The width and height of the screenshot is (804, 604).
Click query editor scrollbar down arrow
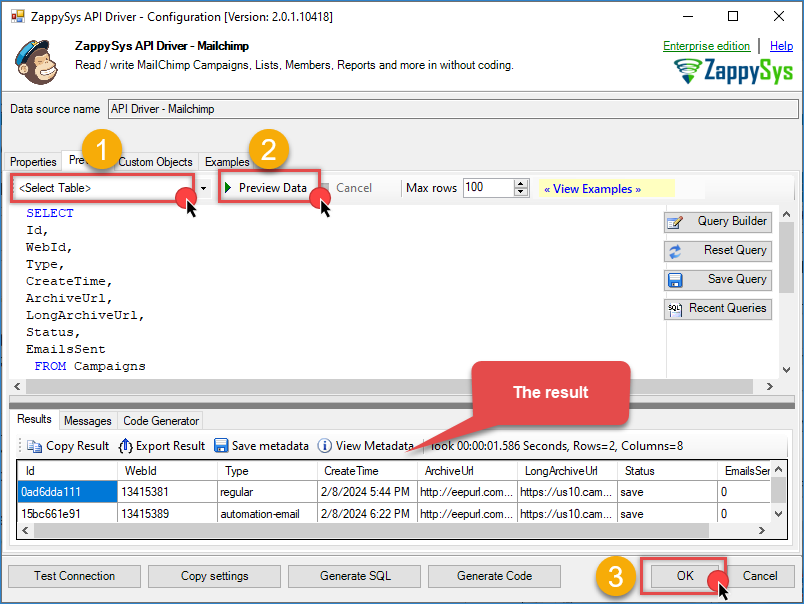(x=787, y=370)
